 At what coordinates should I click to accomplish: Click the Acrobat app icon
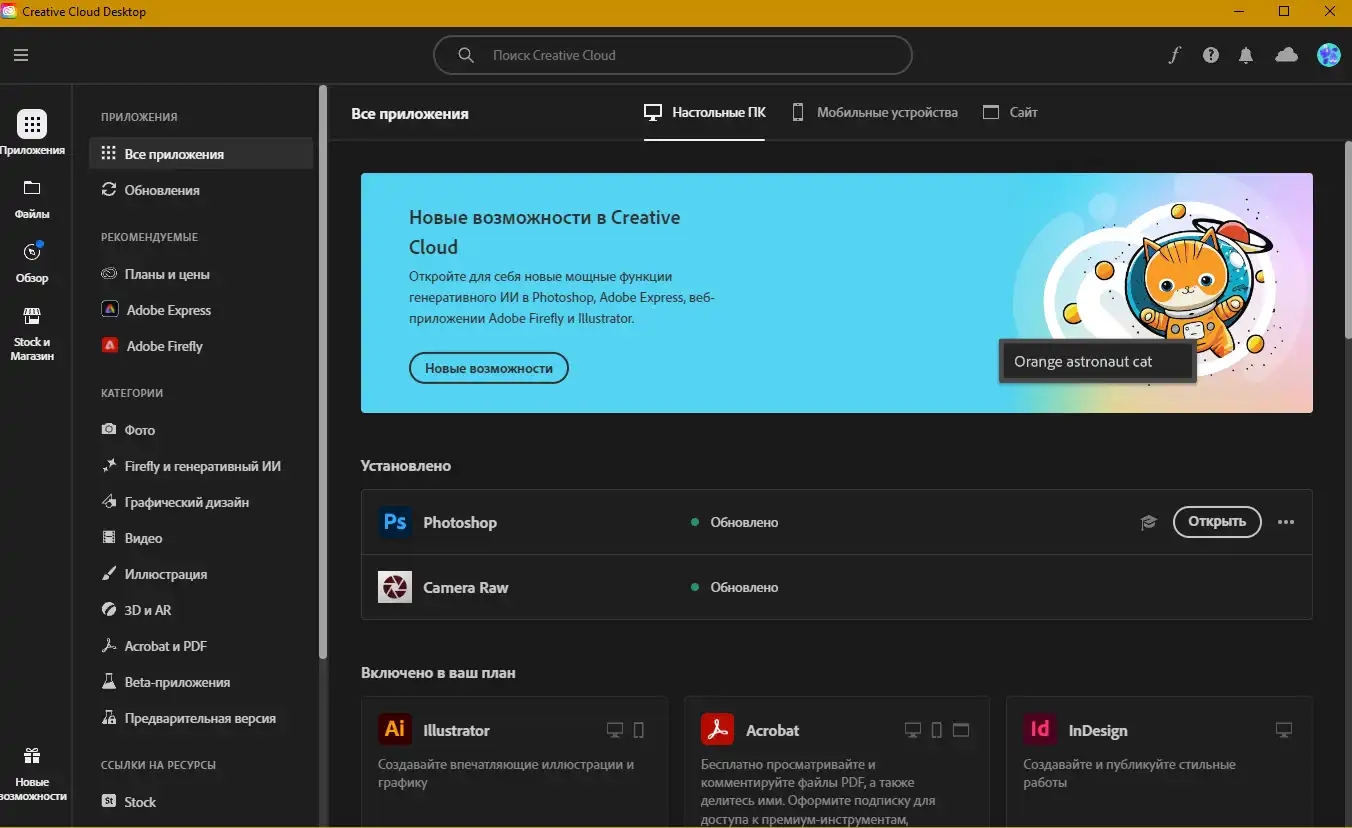718,730
